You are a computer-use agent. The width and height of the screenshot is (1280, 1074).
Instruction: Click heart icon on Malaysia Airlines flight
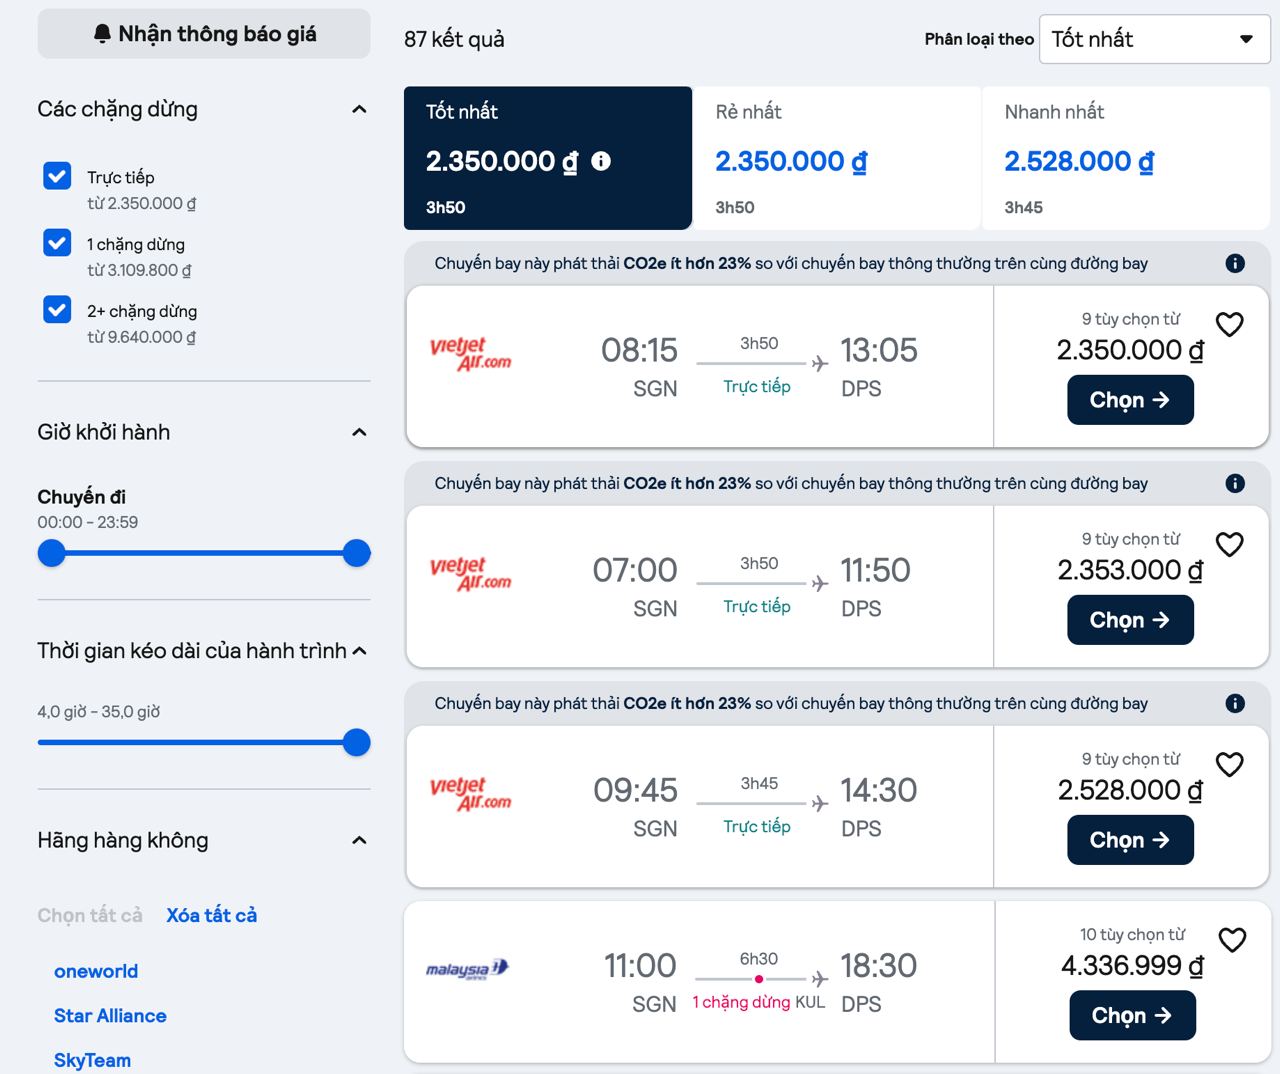coord(1232,940)
